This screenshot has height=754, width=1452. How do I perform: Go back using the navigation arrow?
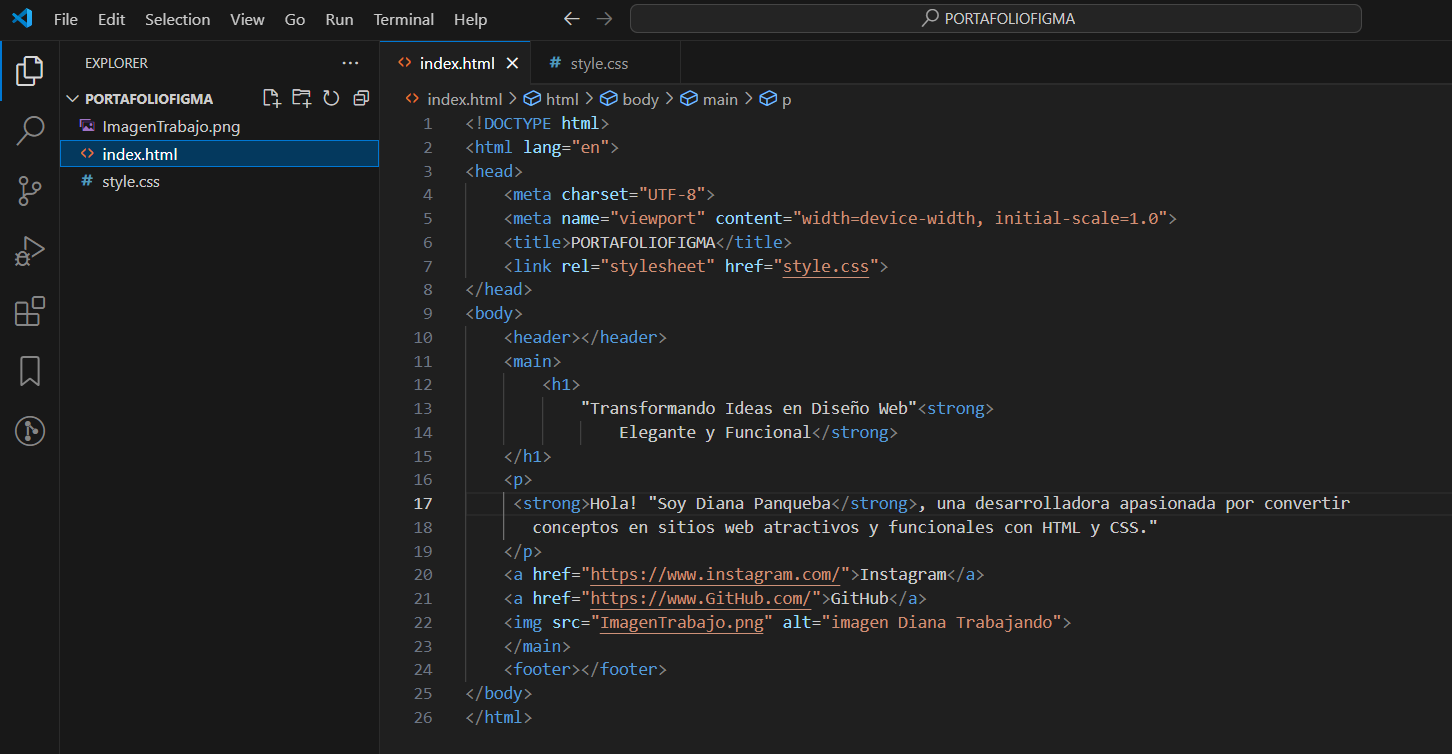pyautogui.click(x=571, y=18)
